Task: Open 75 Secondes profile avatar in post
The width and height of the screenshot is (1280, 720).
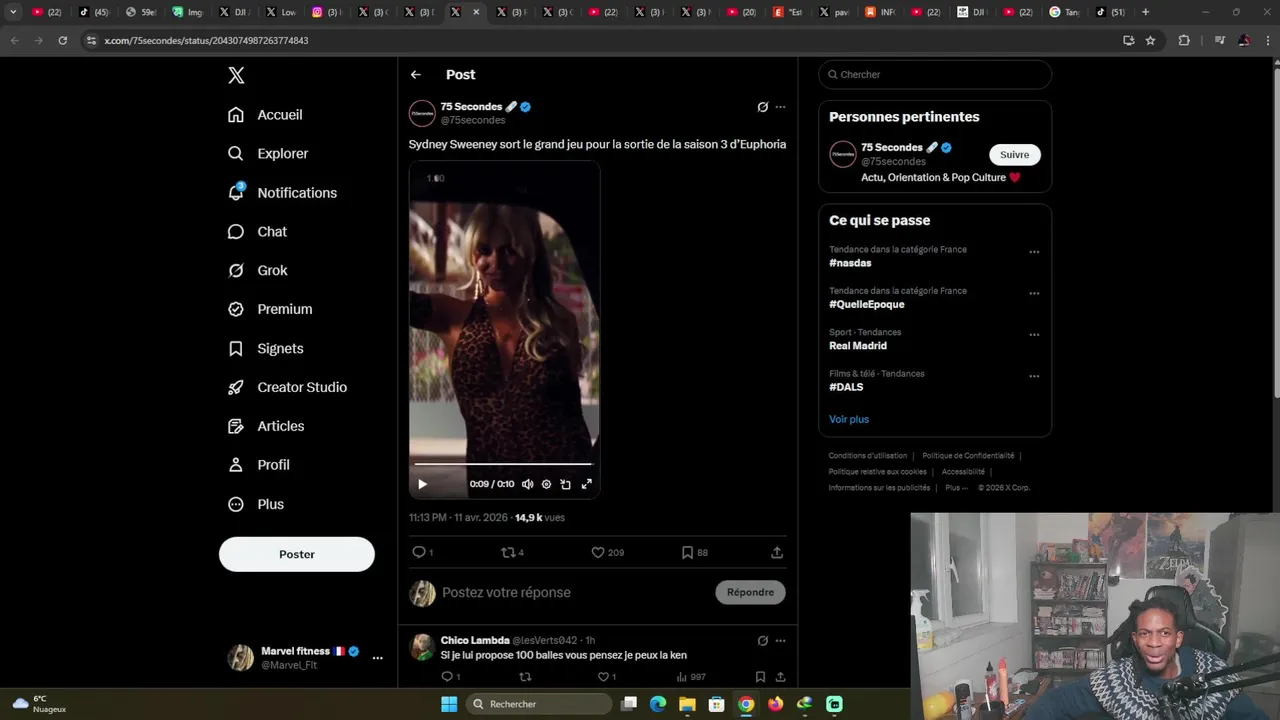Action: (422, 113)
